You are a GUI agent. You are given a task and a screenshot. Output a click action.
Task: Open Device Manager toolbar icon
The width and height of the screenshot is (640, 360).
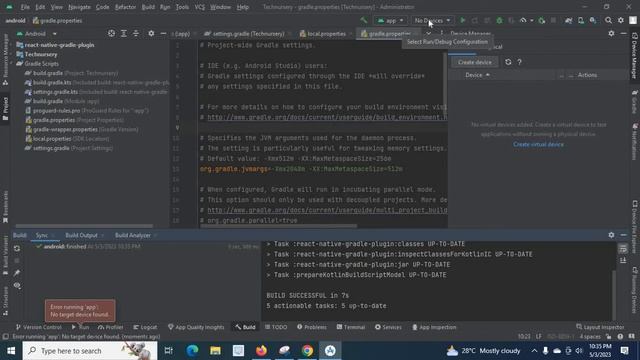pyautogui.click(x=581, y=20)
